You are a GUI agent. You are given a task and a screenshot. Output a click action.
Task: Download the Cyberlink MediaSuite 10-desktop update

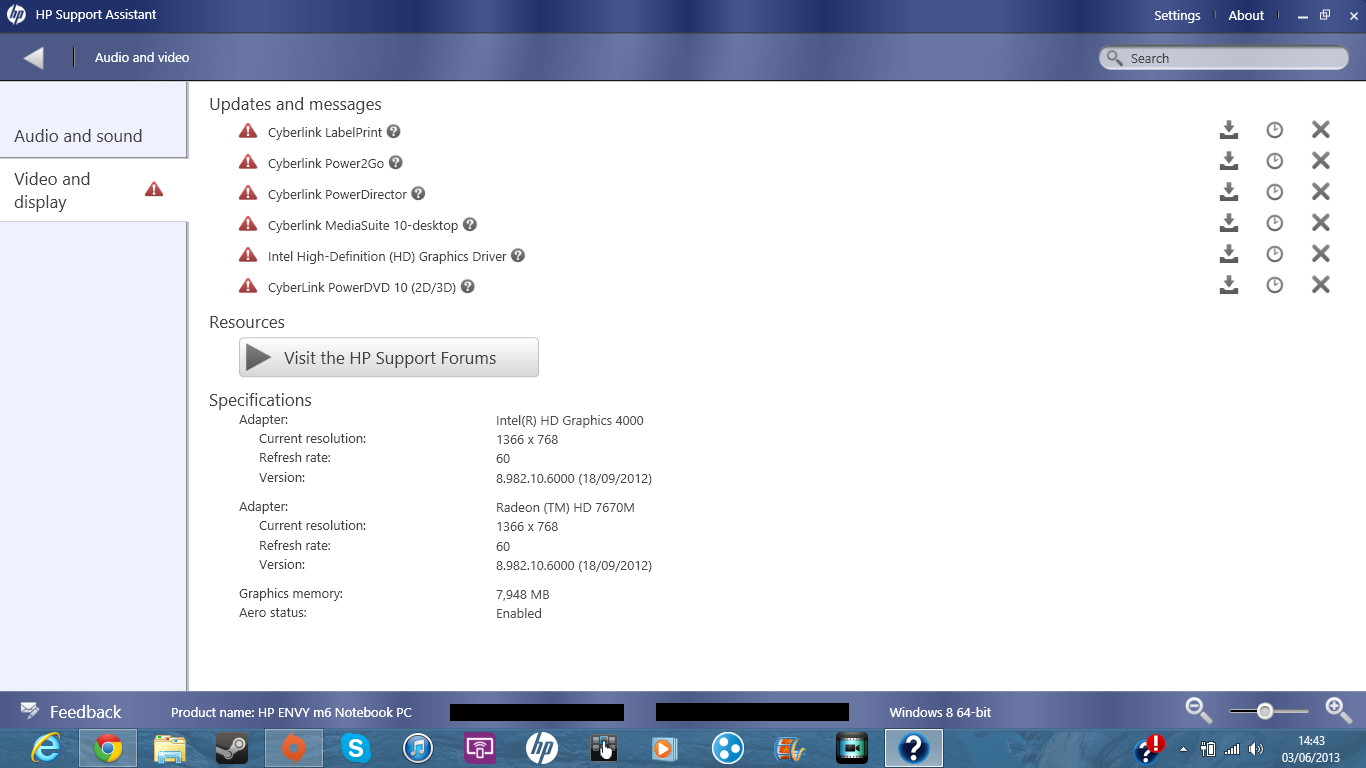(1229, 223)
